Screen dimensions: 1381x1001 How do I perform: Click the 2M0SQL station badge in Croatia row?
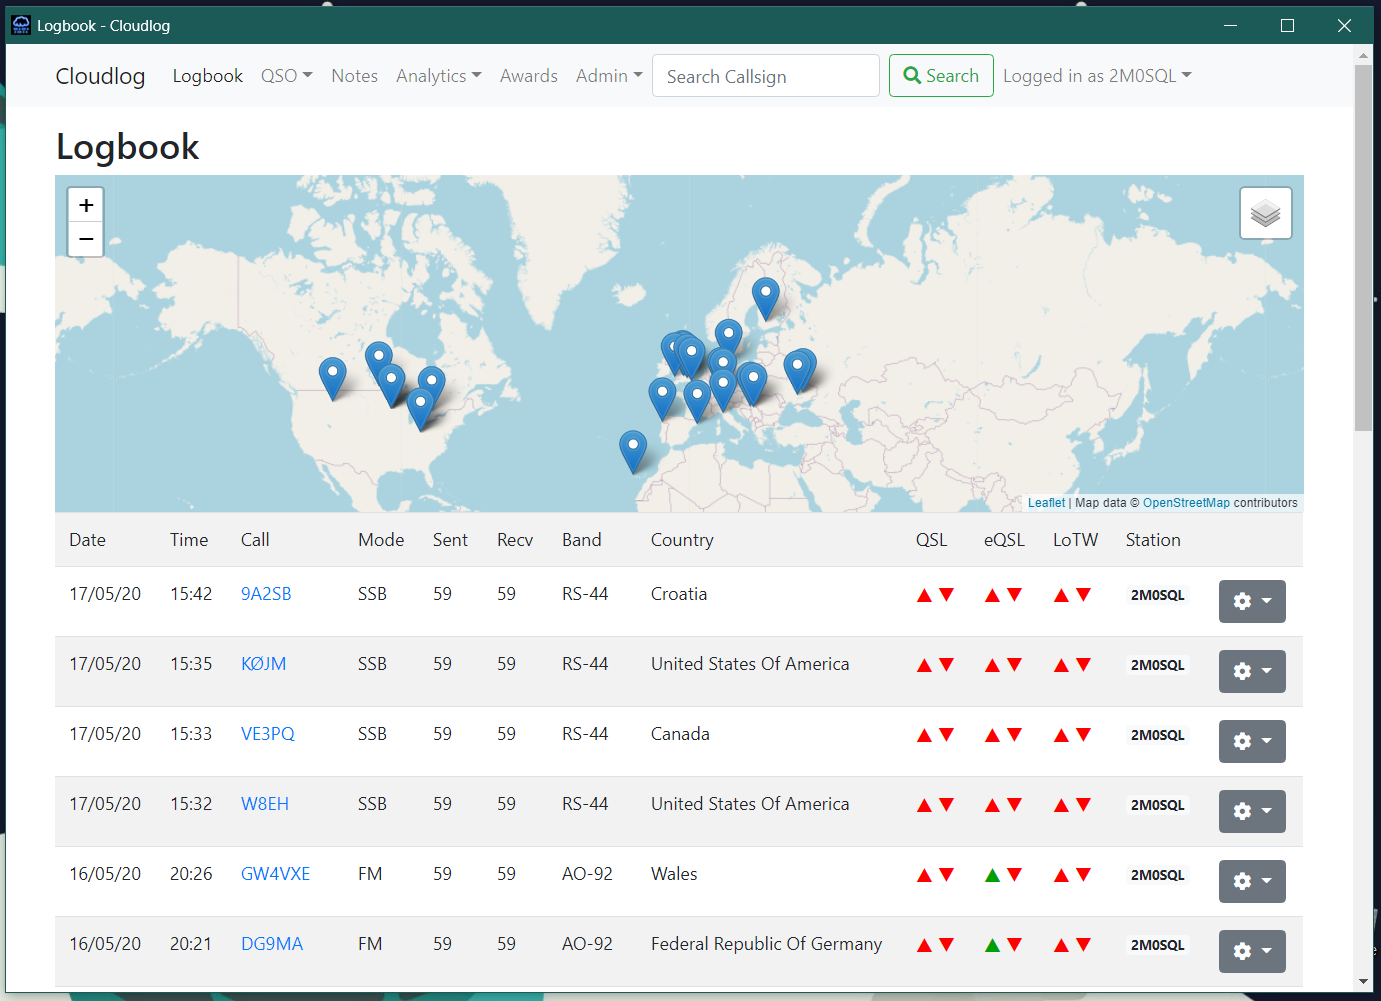(x=1157, y=595)
